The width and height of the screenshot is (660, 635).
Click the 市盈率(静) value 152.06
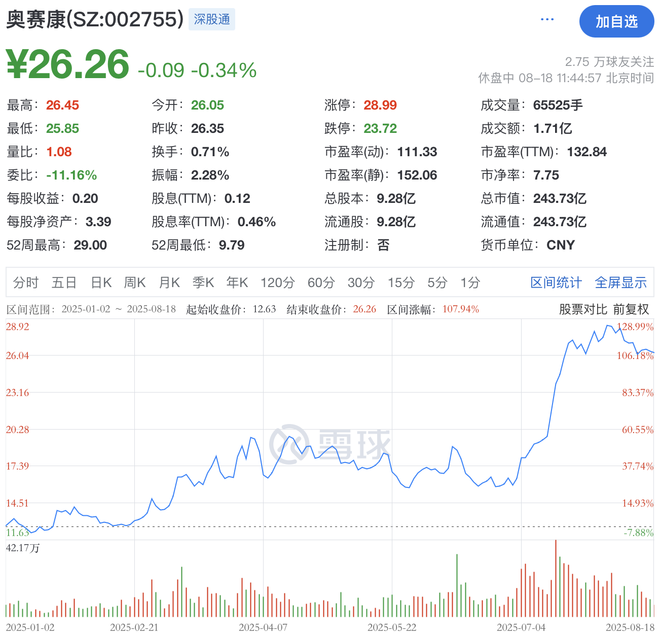[x=417, y=175]
